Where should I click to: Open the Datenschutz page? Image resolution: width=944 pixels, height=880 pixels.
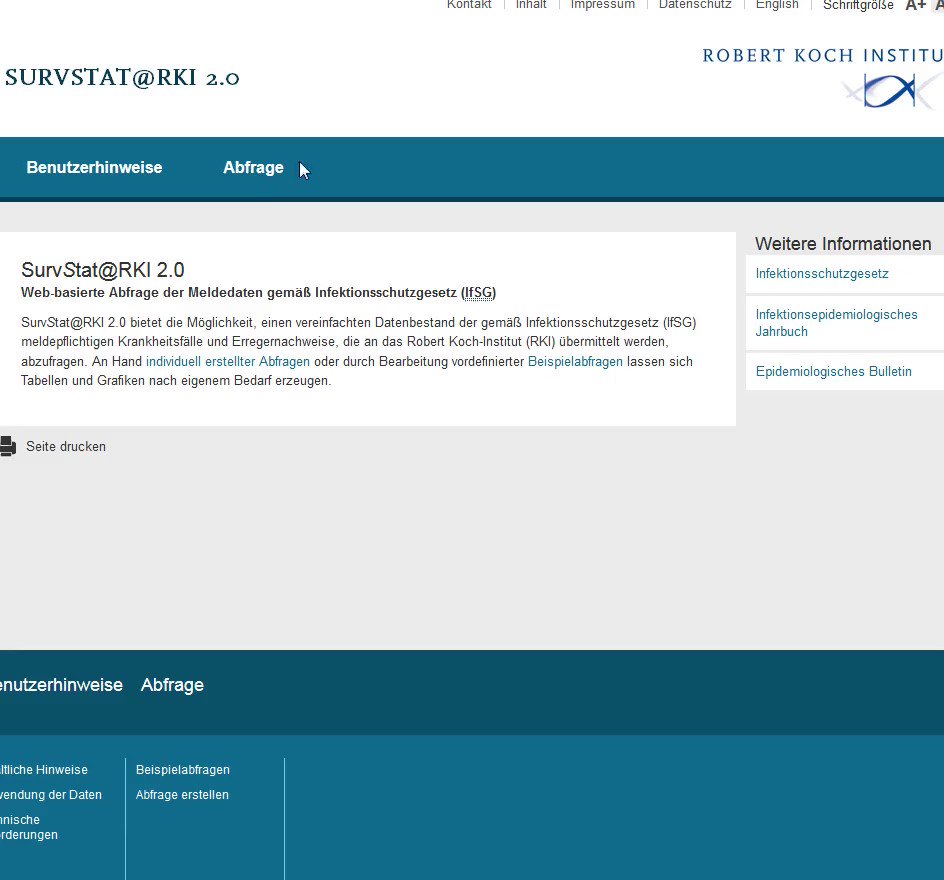pyautogui.click(x=695, y=5)
